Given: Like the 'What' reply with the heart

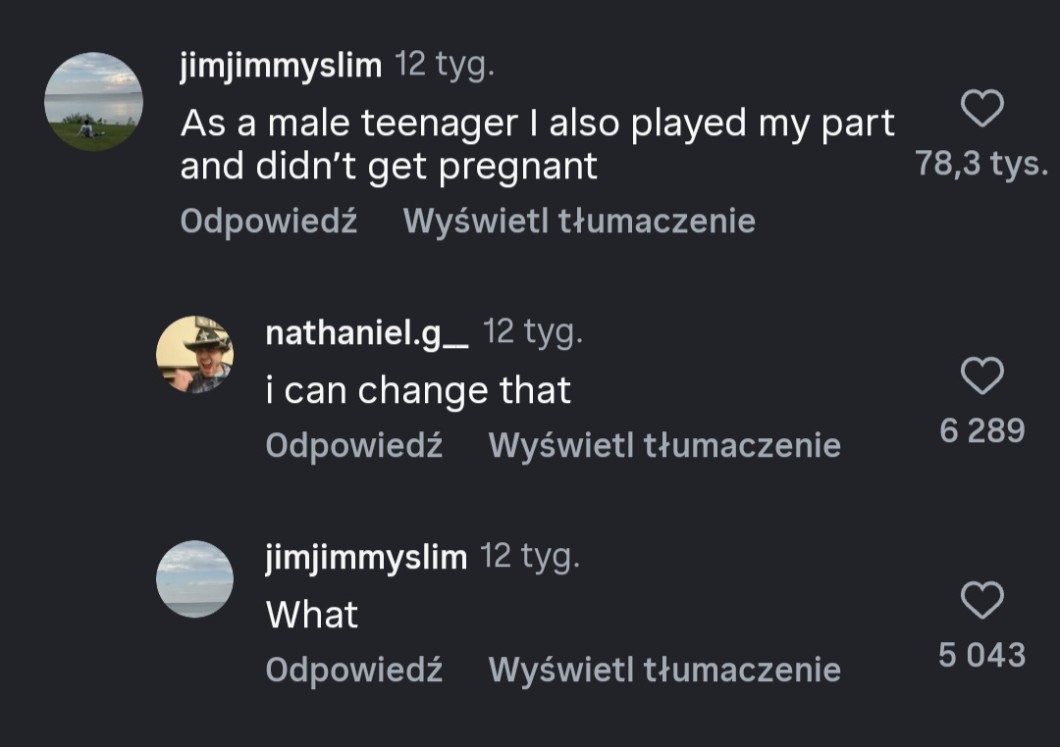Looking at the screenshot, I should pyautogui.click(x=982, y=601).
